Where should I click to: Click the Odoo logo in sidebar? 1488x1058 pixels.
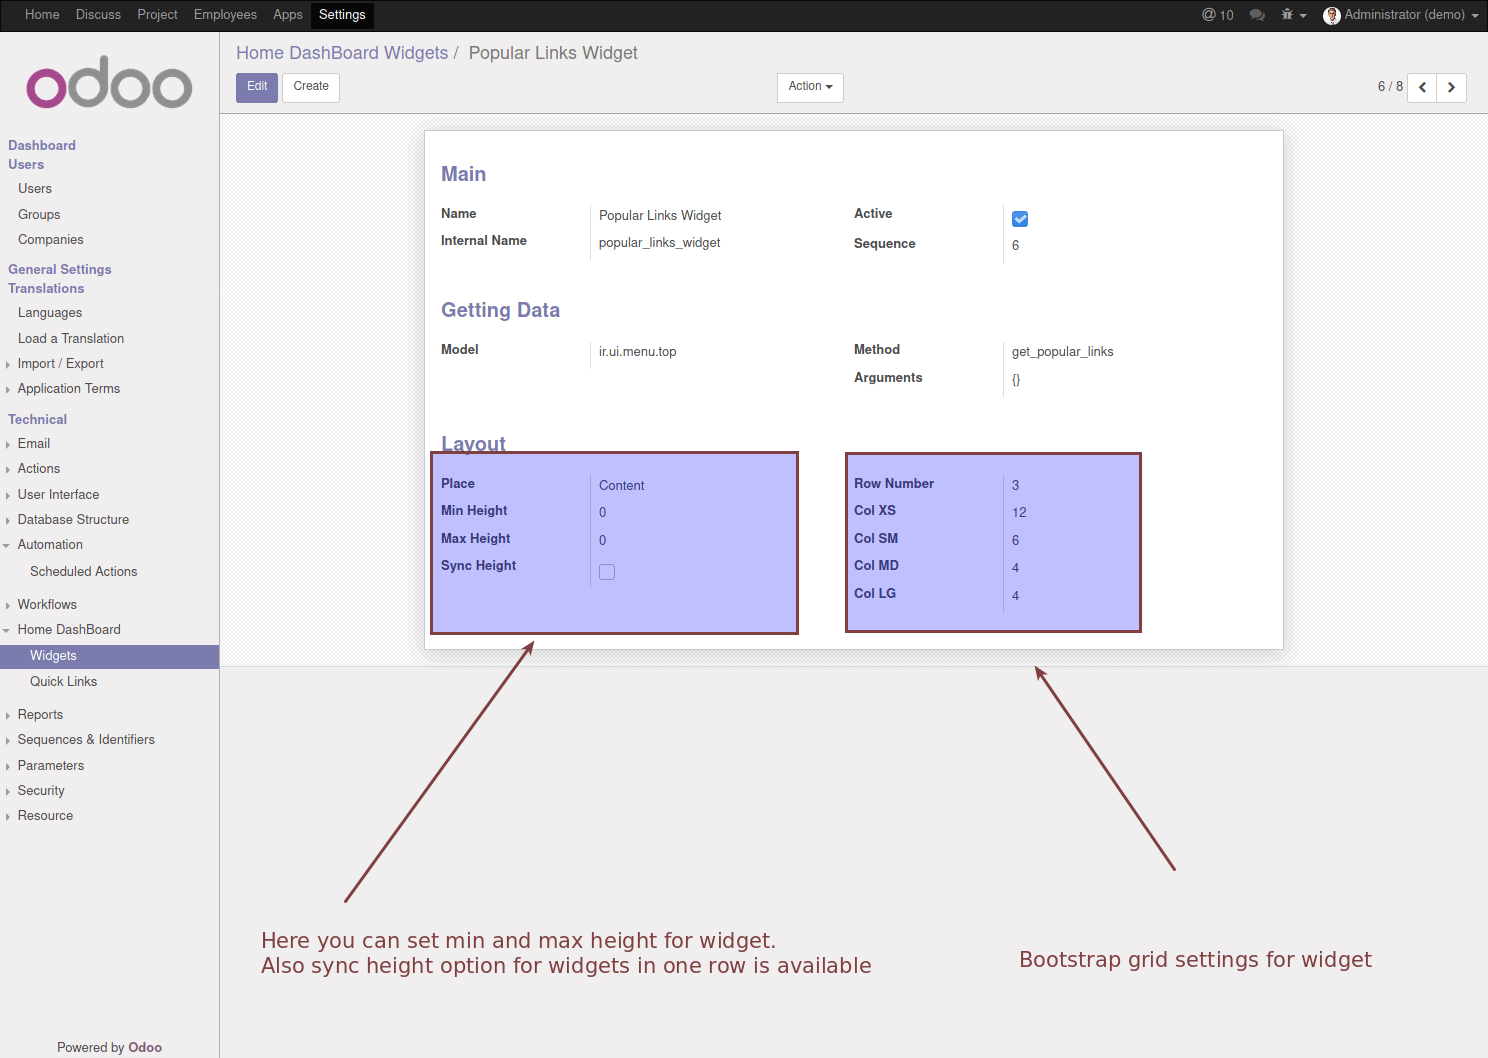pyautogui.click(x=109, y=84)
